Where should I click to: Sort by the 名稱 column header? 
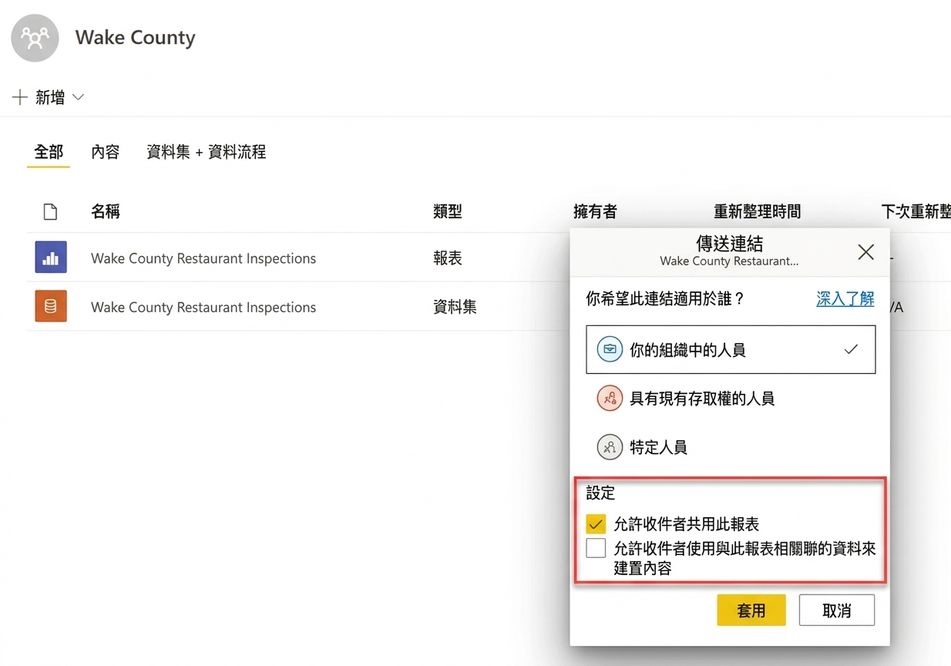pos(105,211)
